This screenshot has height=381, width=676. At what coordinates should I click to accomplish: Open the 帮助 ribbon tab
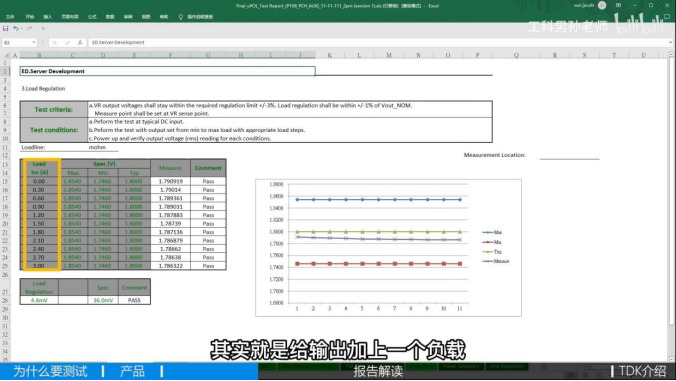click(164, 17)
